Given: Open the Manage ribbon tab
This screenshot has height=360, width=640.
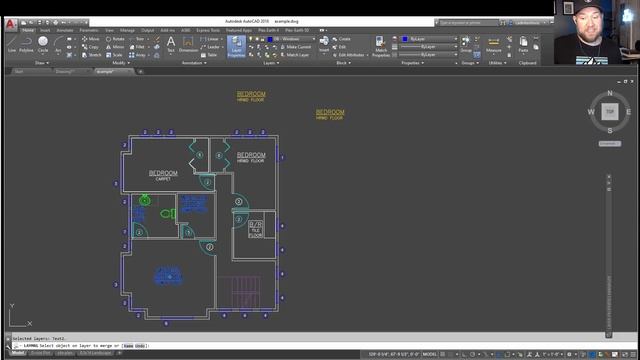Looking at the screenshot, I should (127, 30).
